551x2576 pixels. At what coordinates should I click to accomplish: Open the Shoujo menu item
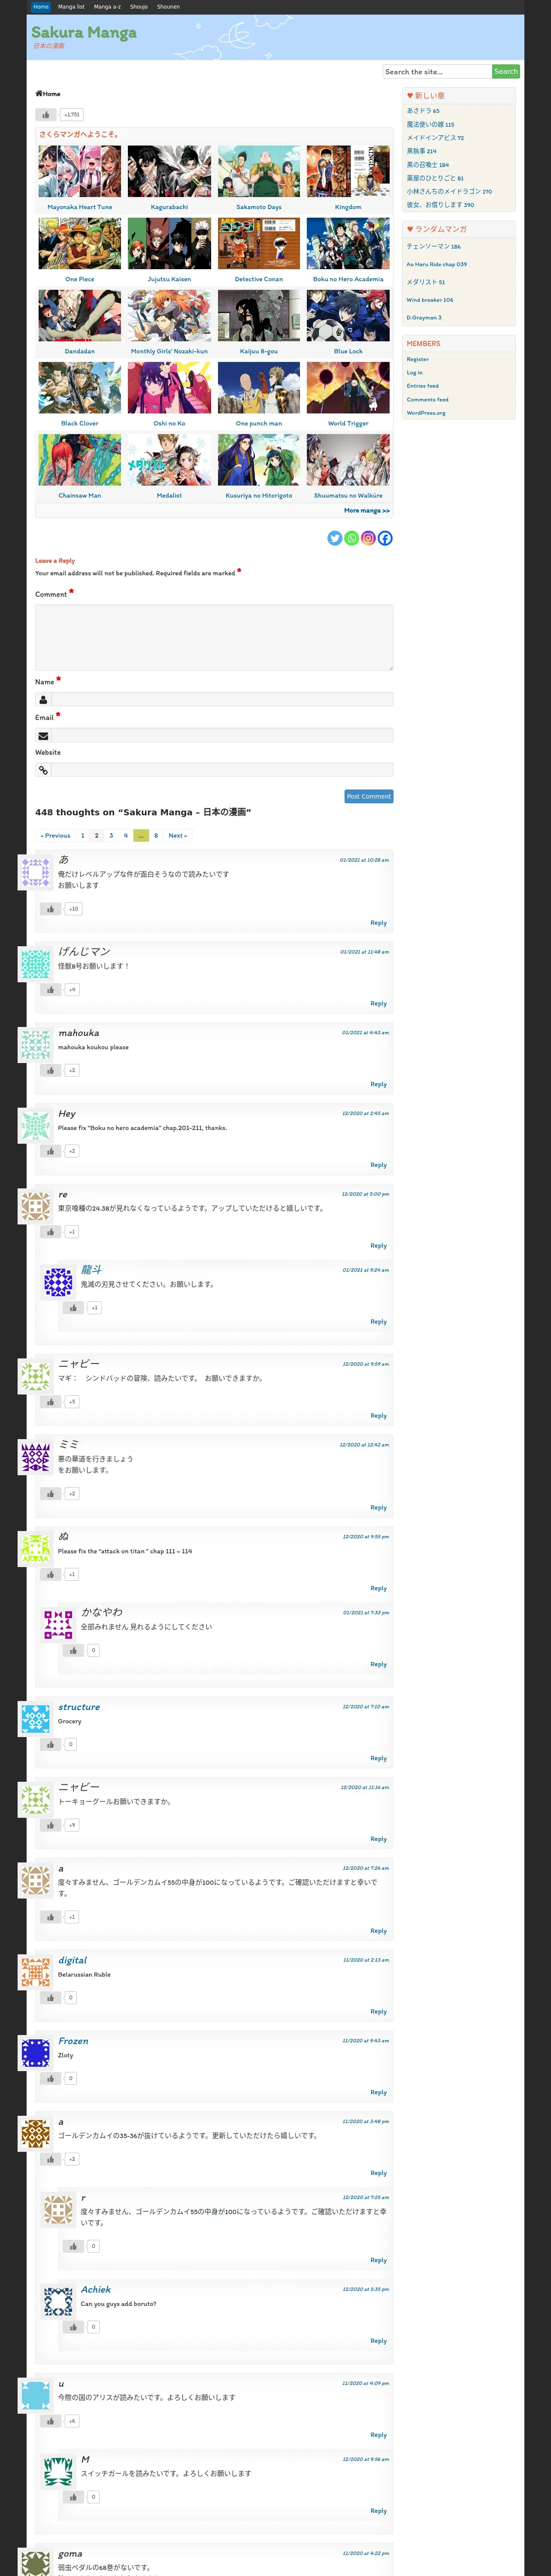[139, 7]
